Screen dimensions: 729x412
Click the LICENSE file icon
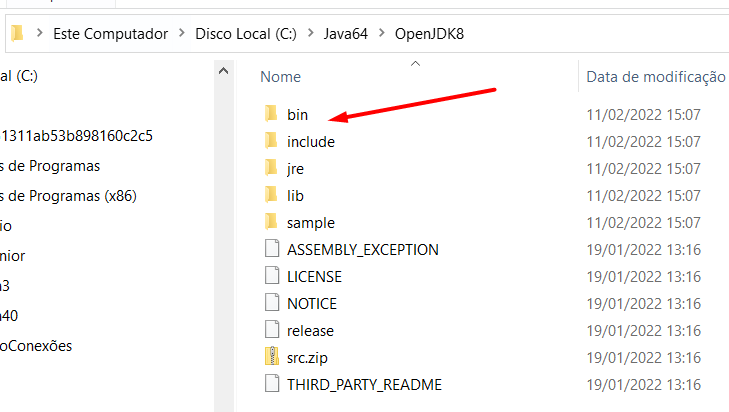click(272, 275)
